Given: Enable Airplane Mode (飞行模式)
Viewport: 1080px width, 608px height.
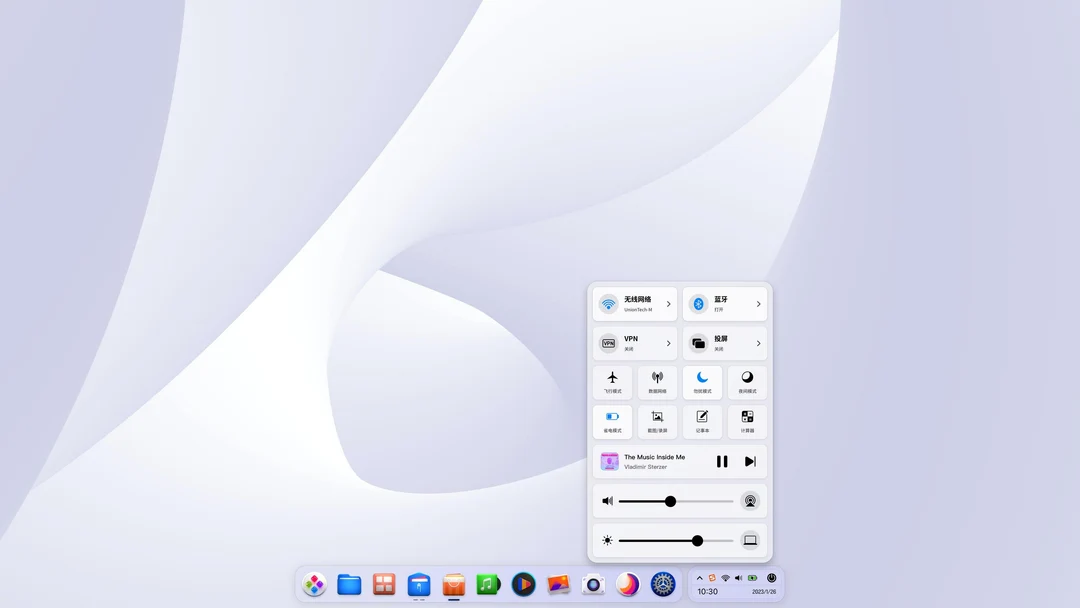Looking at the screenshot, I should coord(612,382).
